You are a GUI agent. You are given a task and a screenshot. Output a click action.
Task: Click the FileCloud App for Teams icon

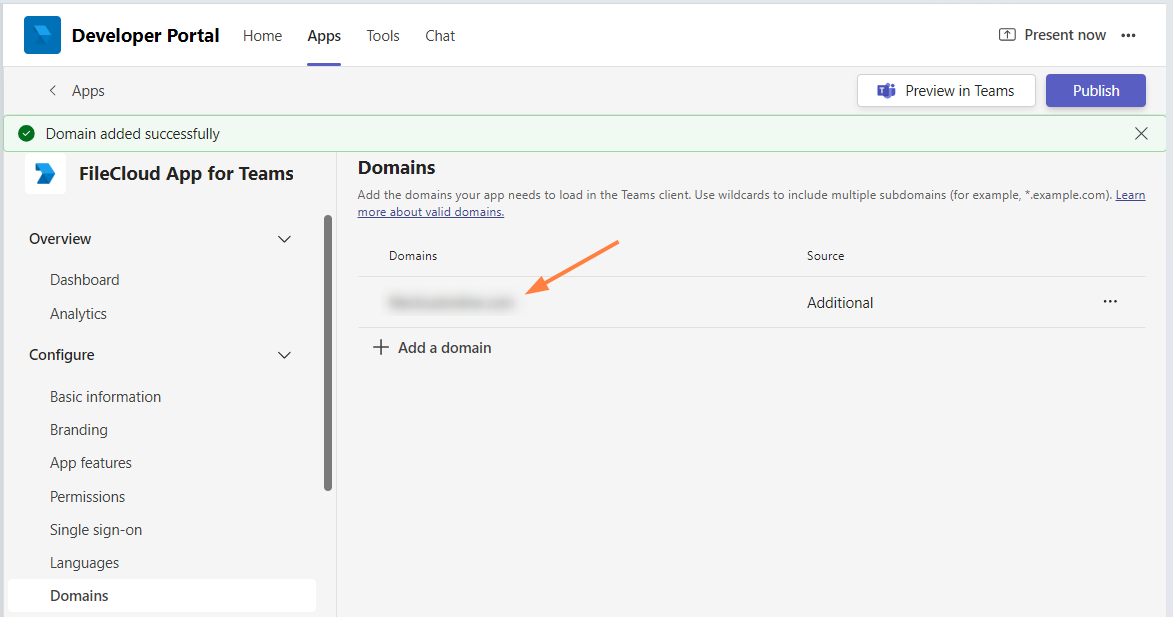pyautogui.click(x=45, y=173)
